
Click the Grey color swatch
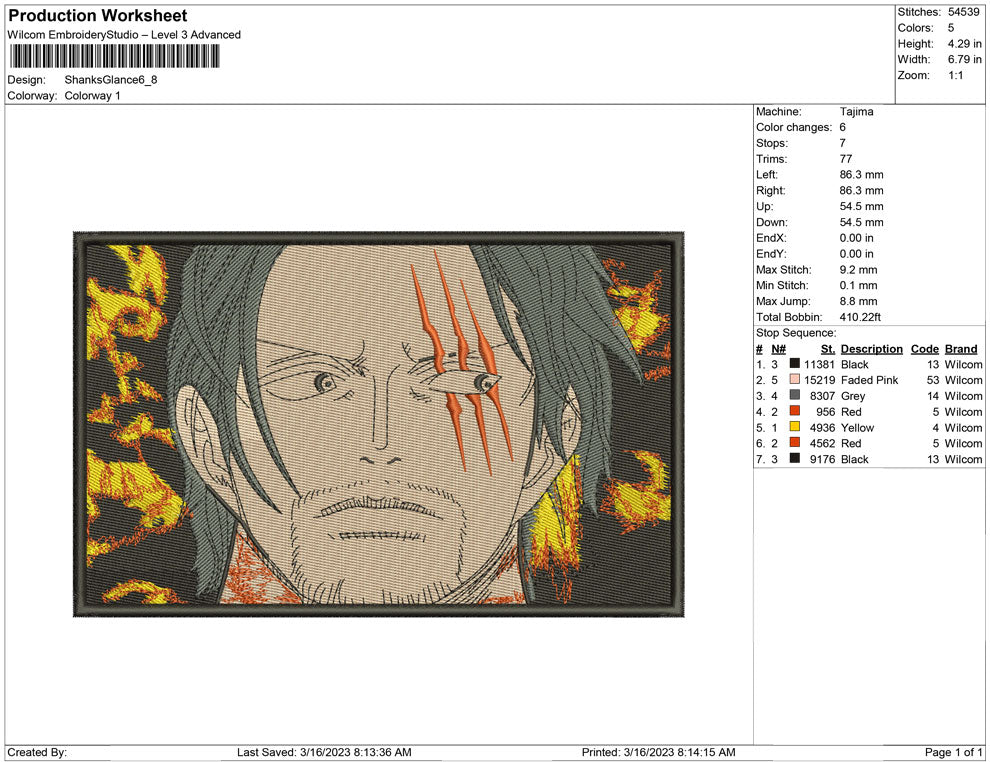click(795, 395)
